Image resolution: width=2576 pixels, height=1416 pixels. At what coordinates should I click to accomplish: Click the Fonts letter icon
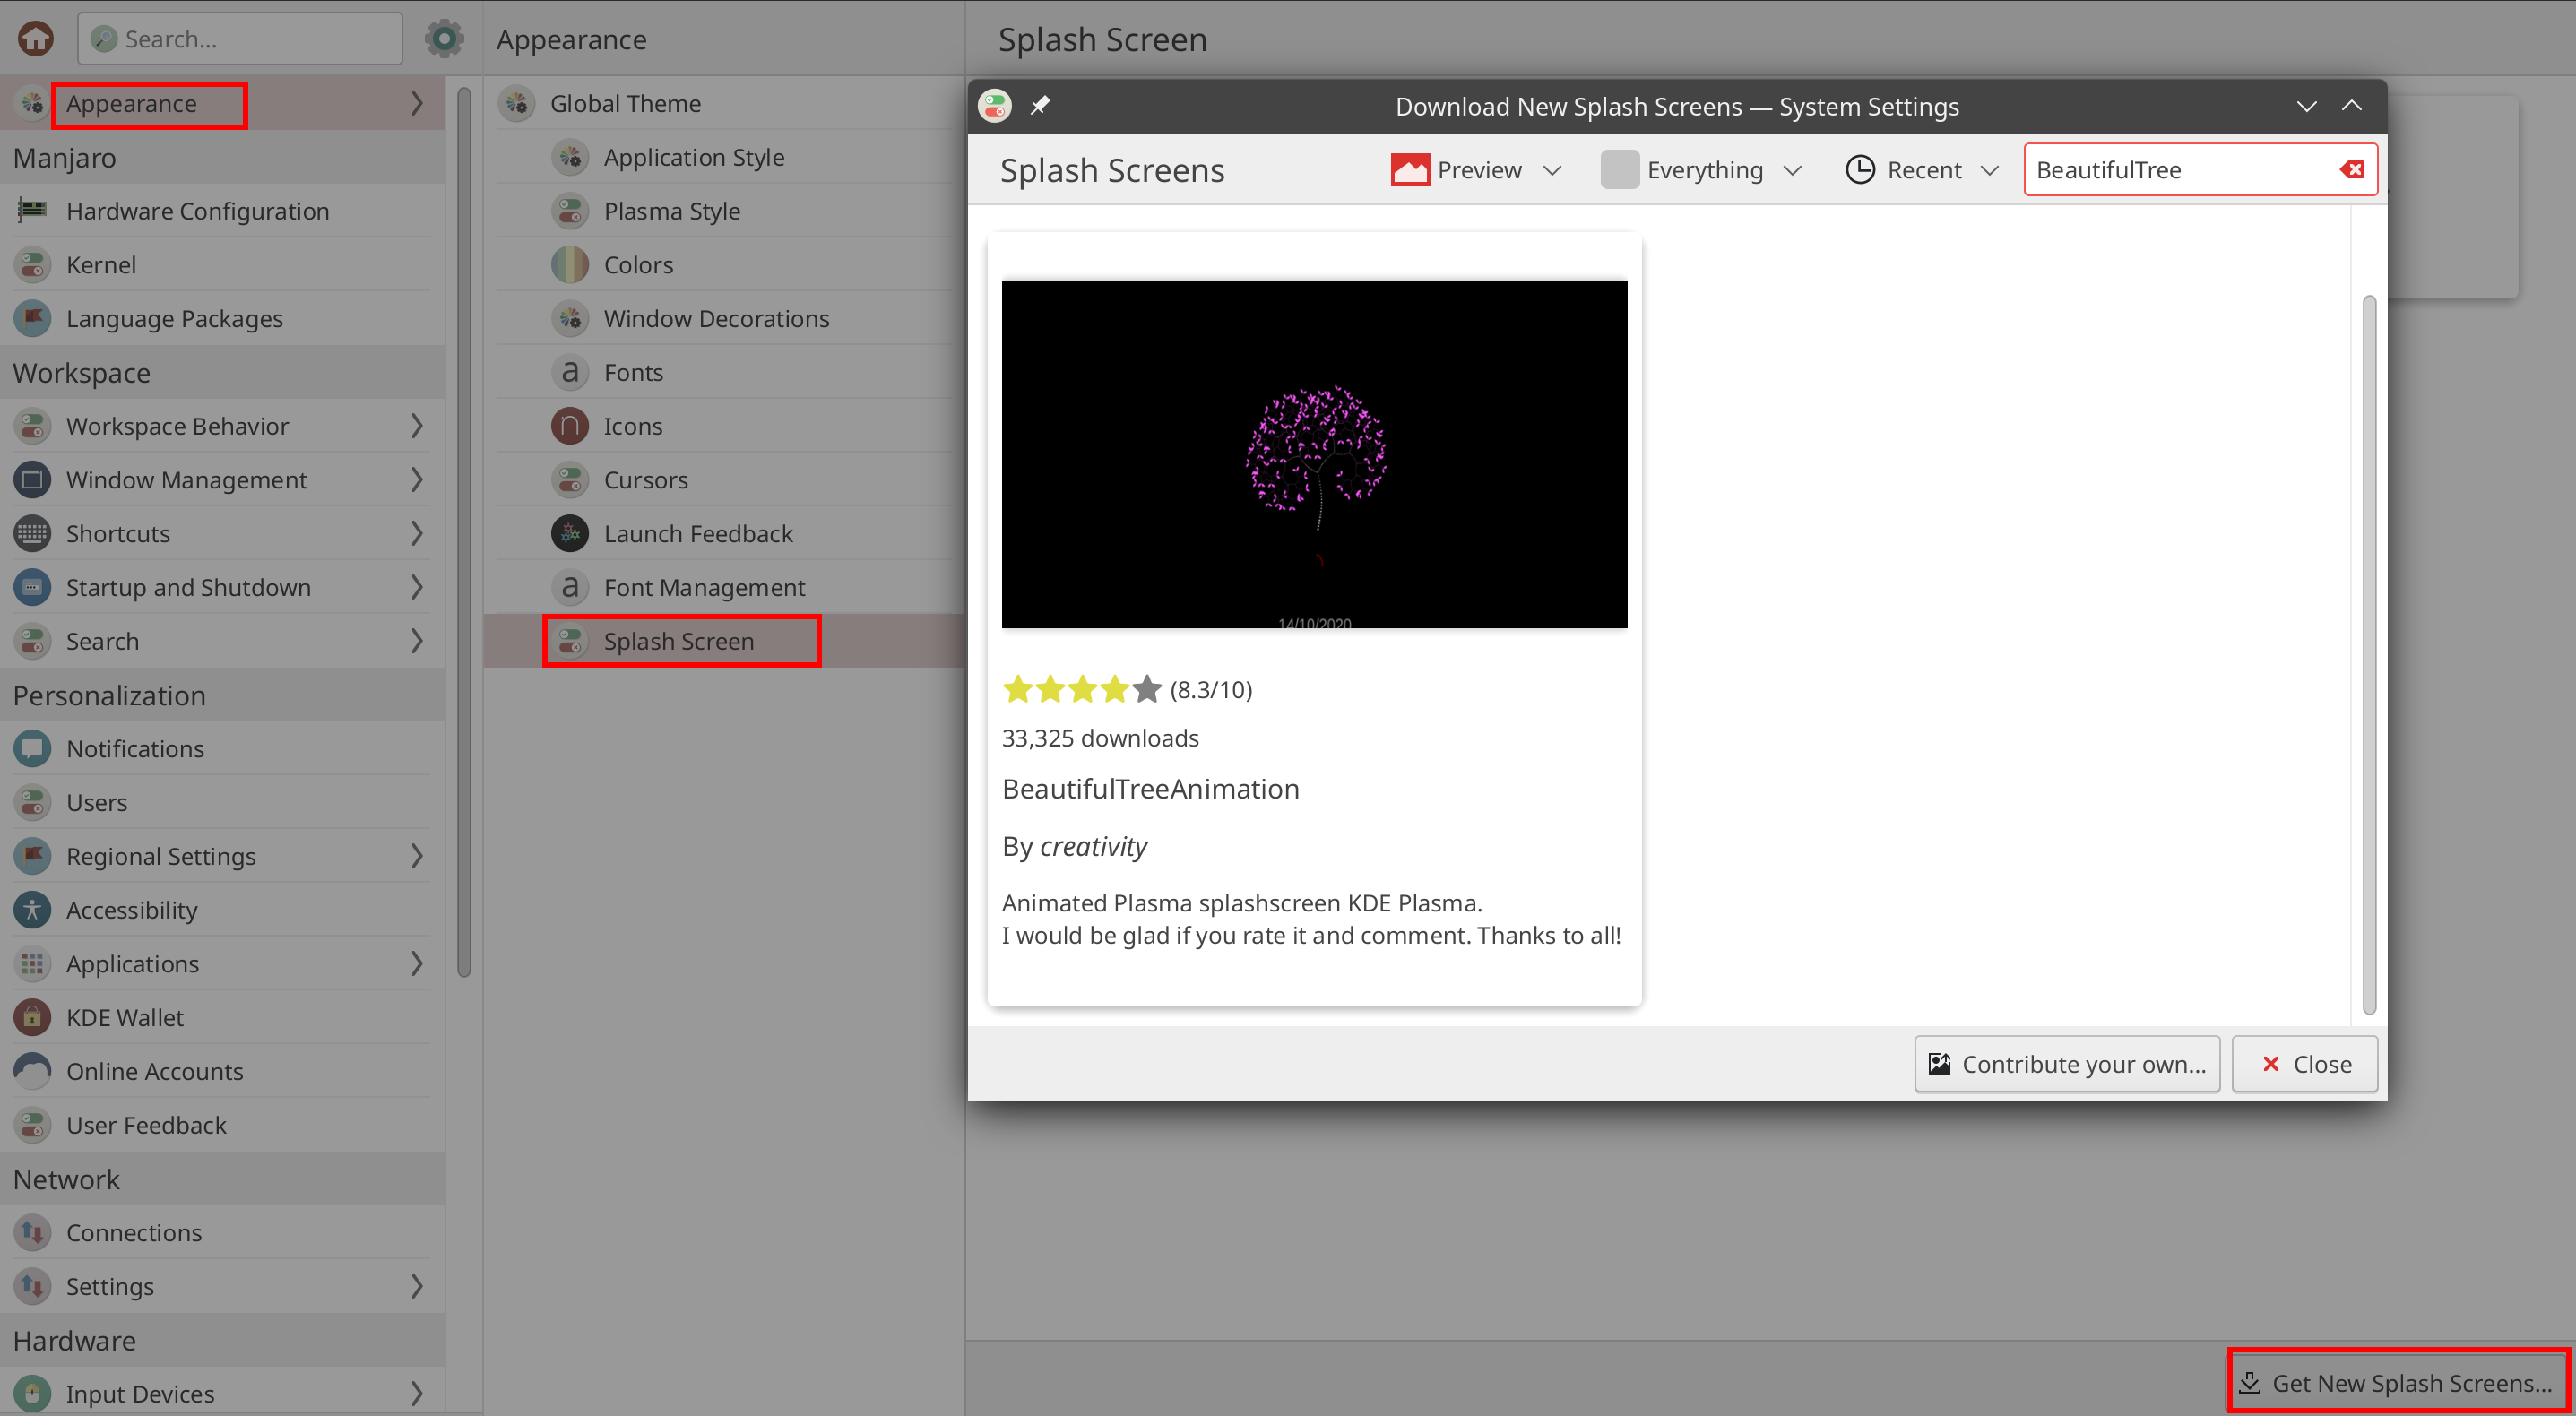569,372
